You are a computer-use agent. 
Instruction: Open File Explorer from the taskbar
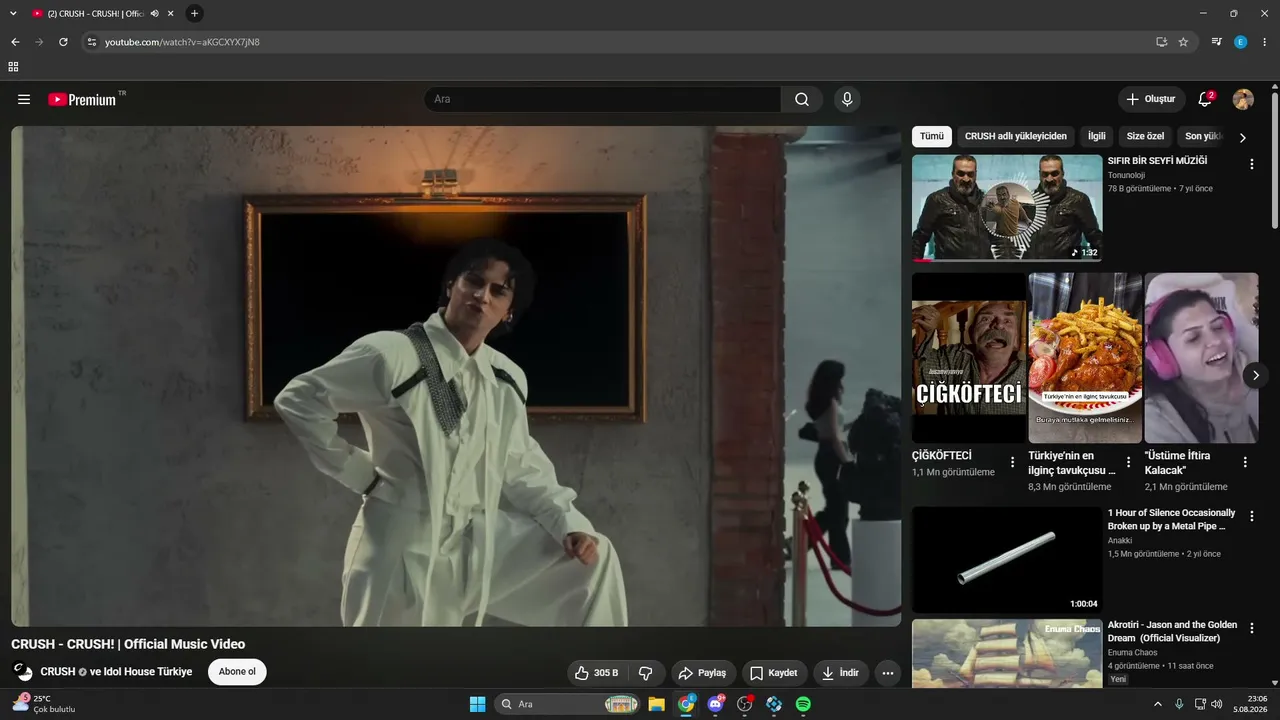click(657, 704)
